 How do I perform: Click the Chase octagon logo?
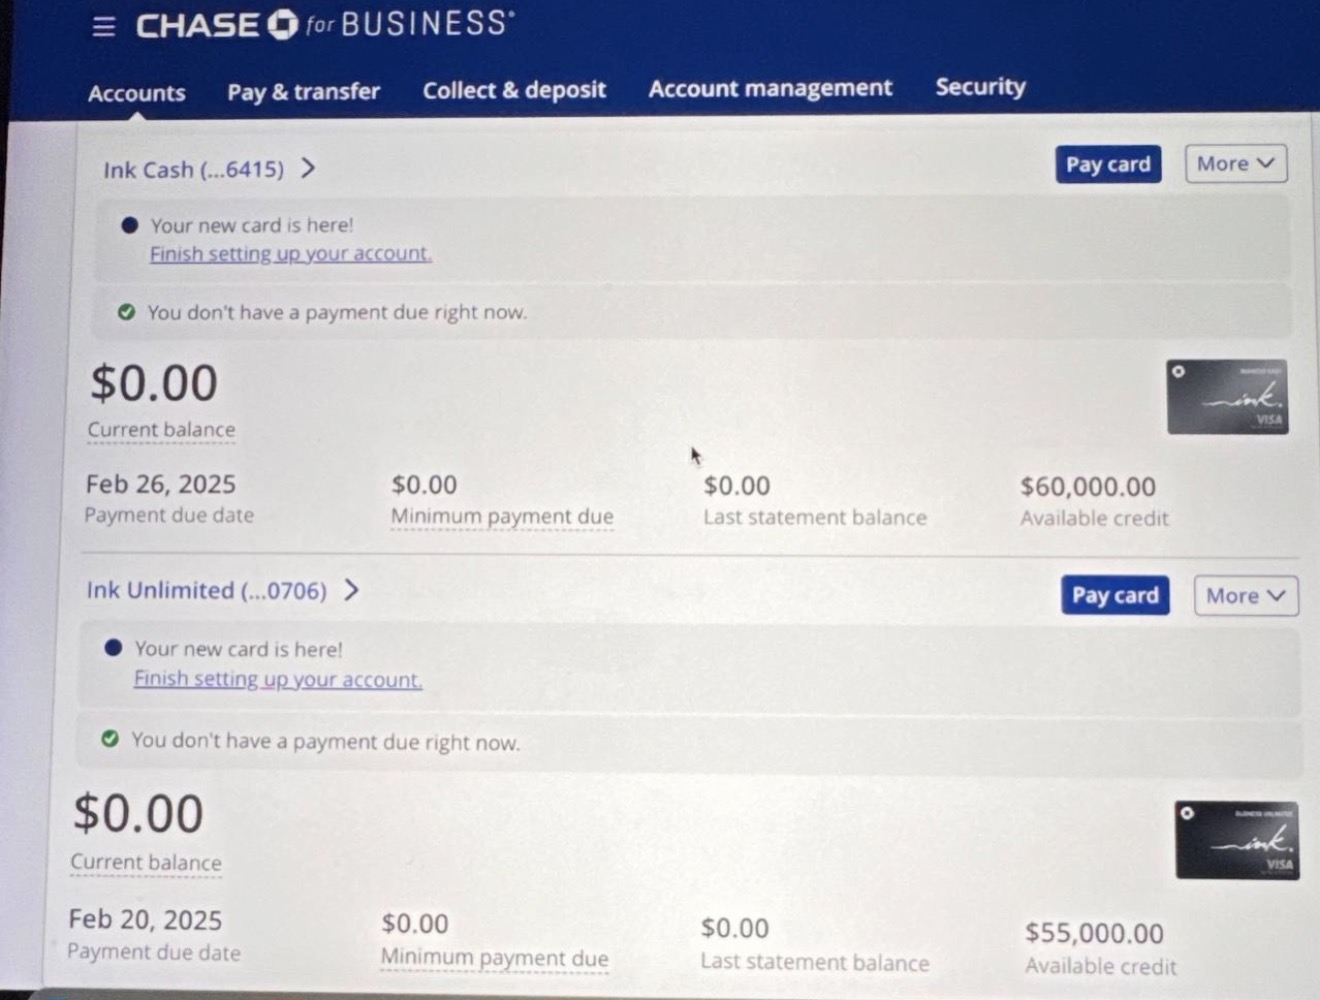point(283,25)
